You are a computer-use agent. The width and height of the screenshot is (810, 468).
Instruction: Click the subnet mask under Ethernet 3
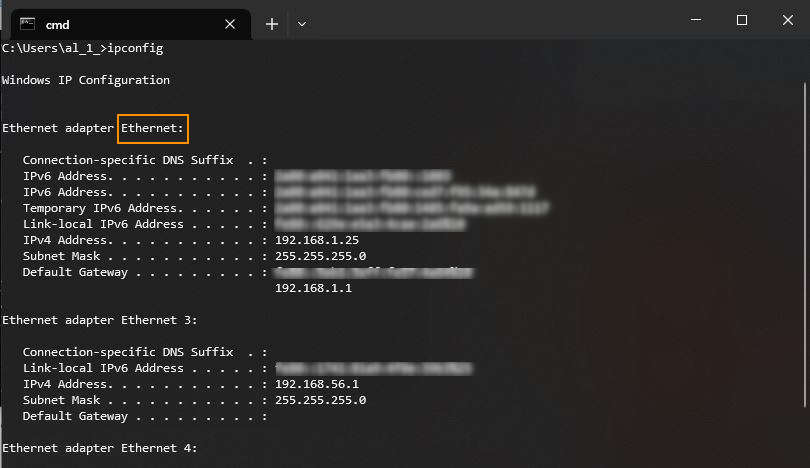[320, 400]
